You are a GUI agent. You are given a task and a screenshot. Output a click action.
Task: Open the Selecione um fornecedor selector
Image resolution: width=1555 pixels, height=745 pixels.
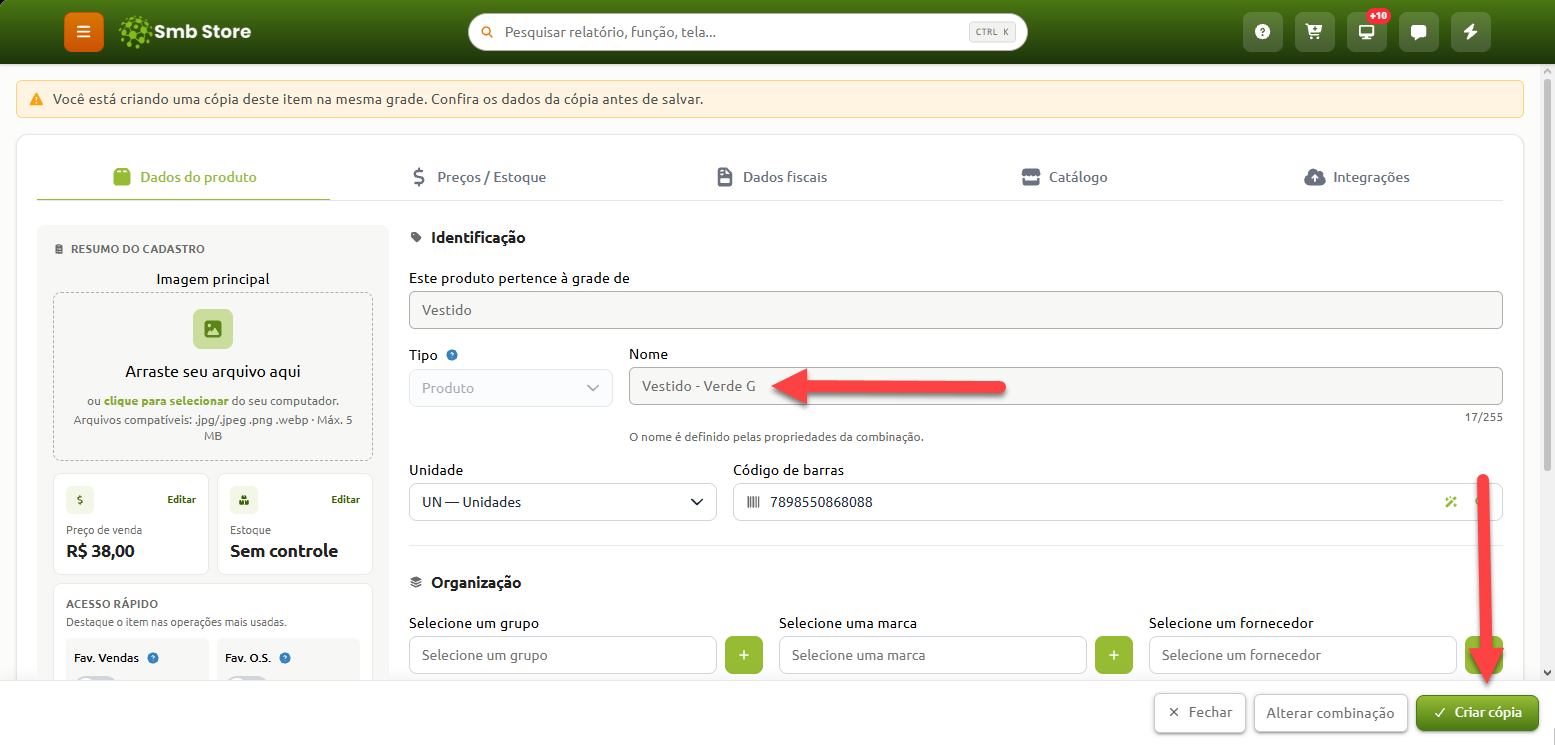click(1303, 655)
